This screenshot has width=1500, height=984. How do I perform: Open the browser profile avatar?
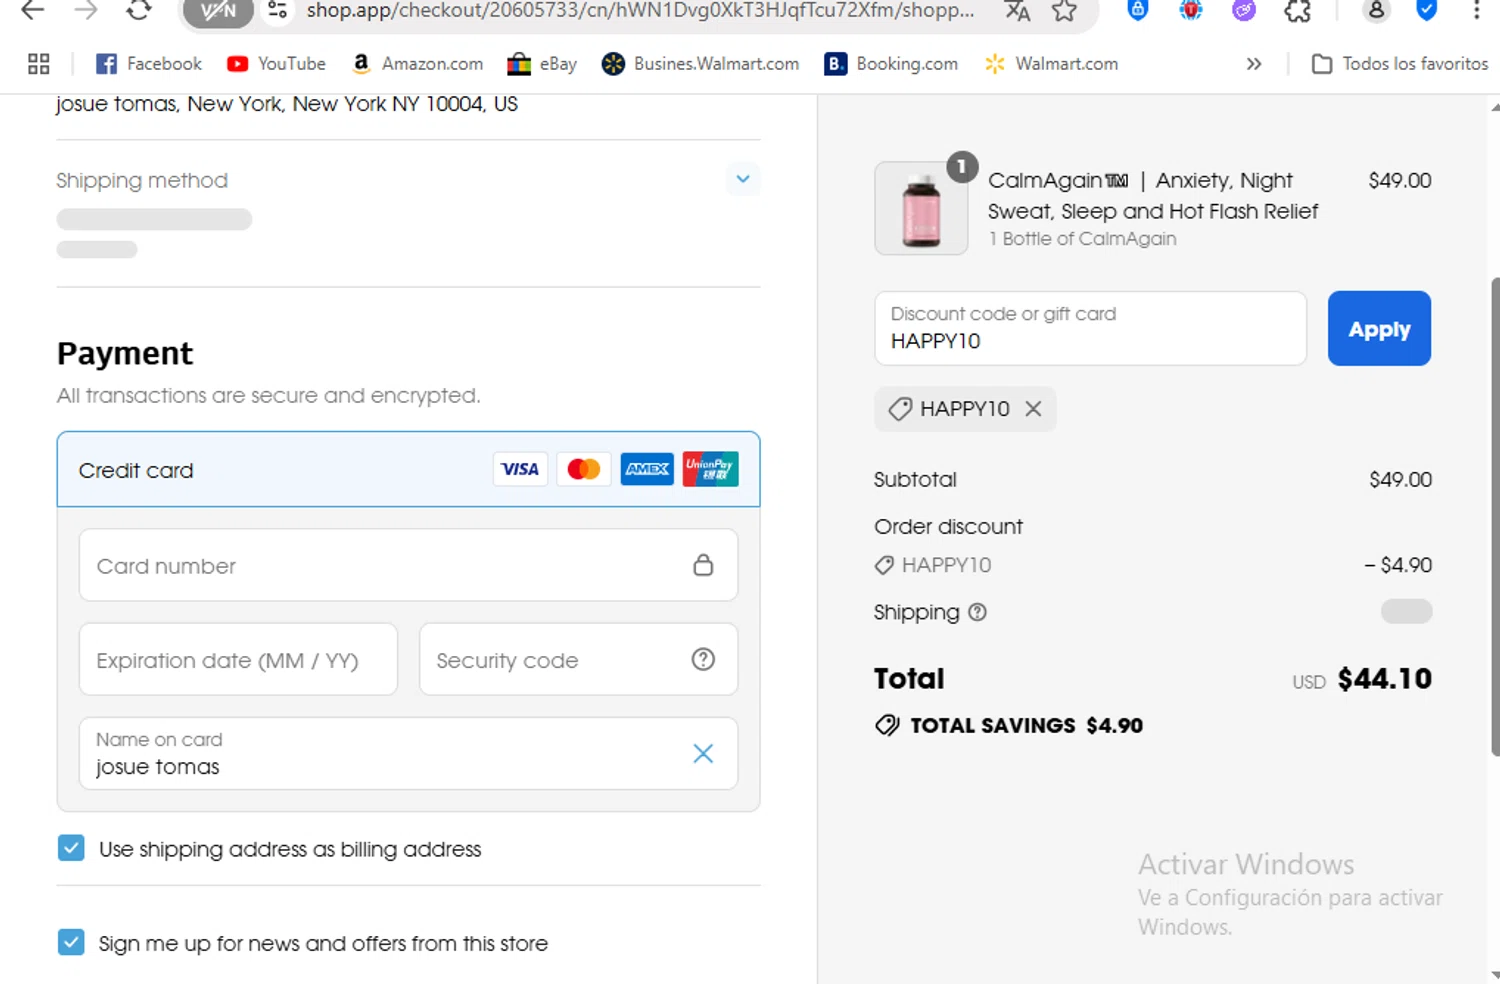coord(1376,11)
